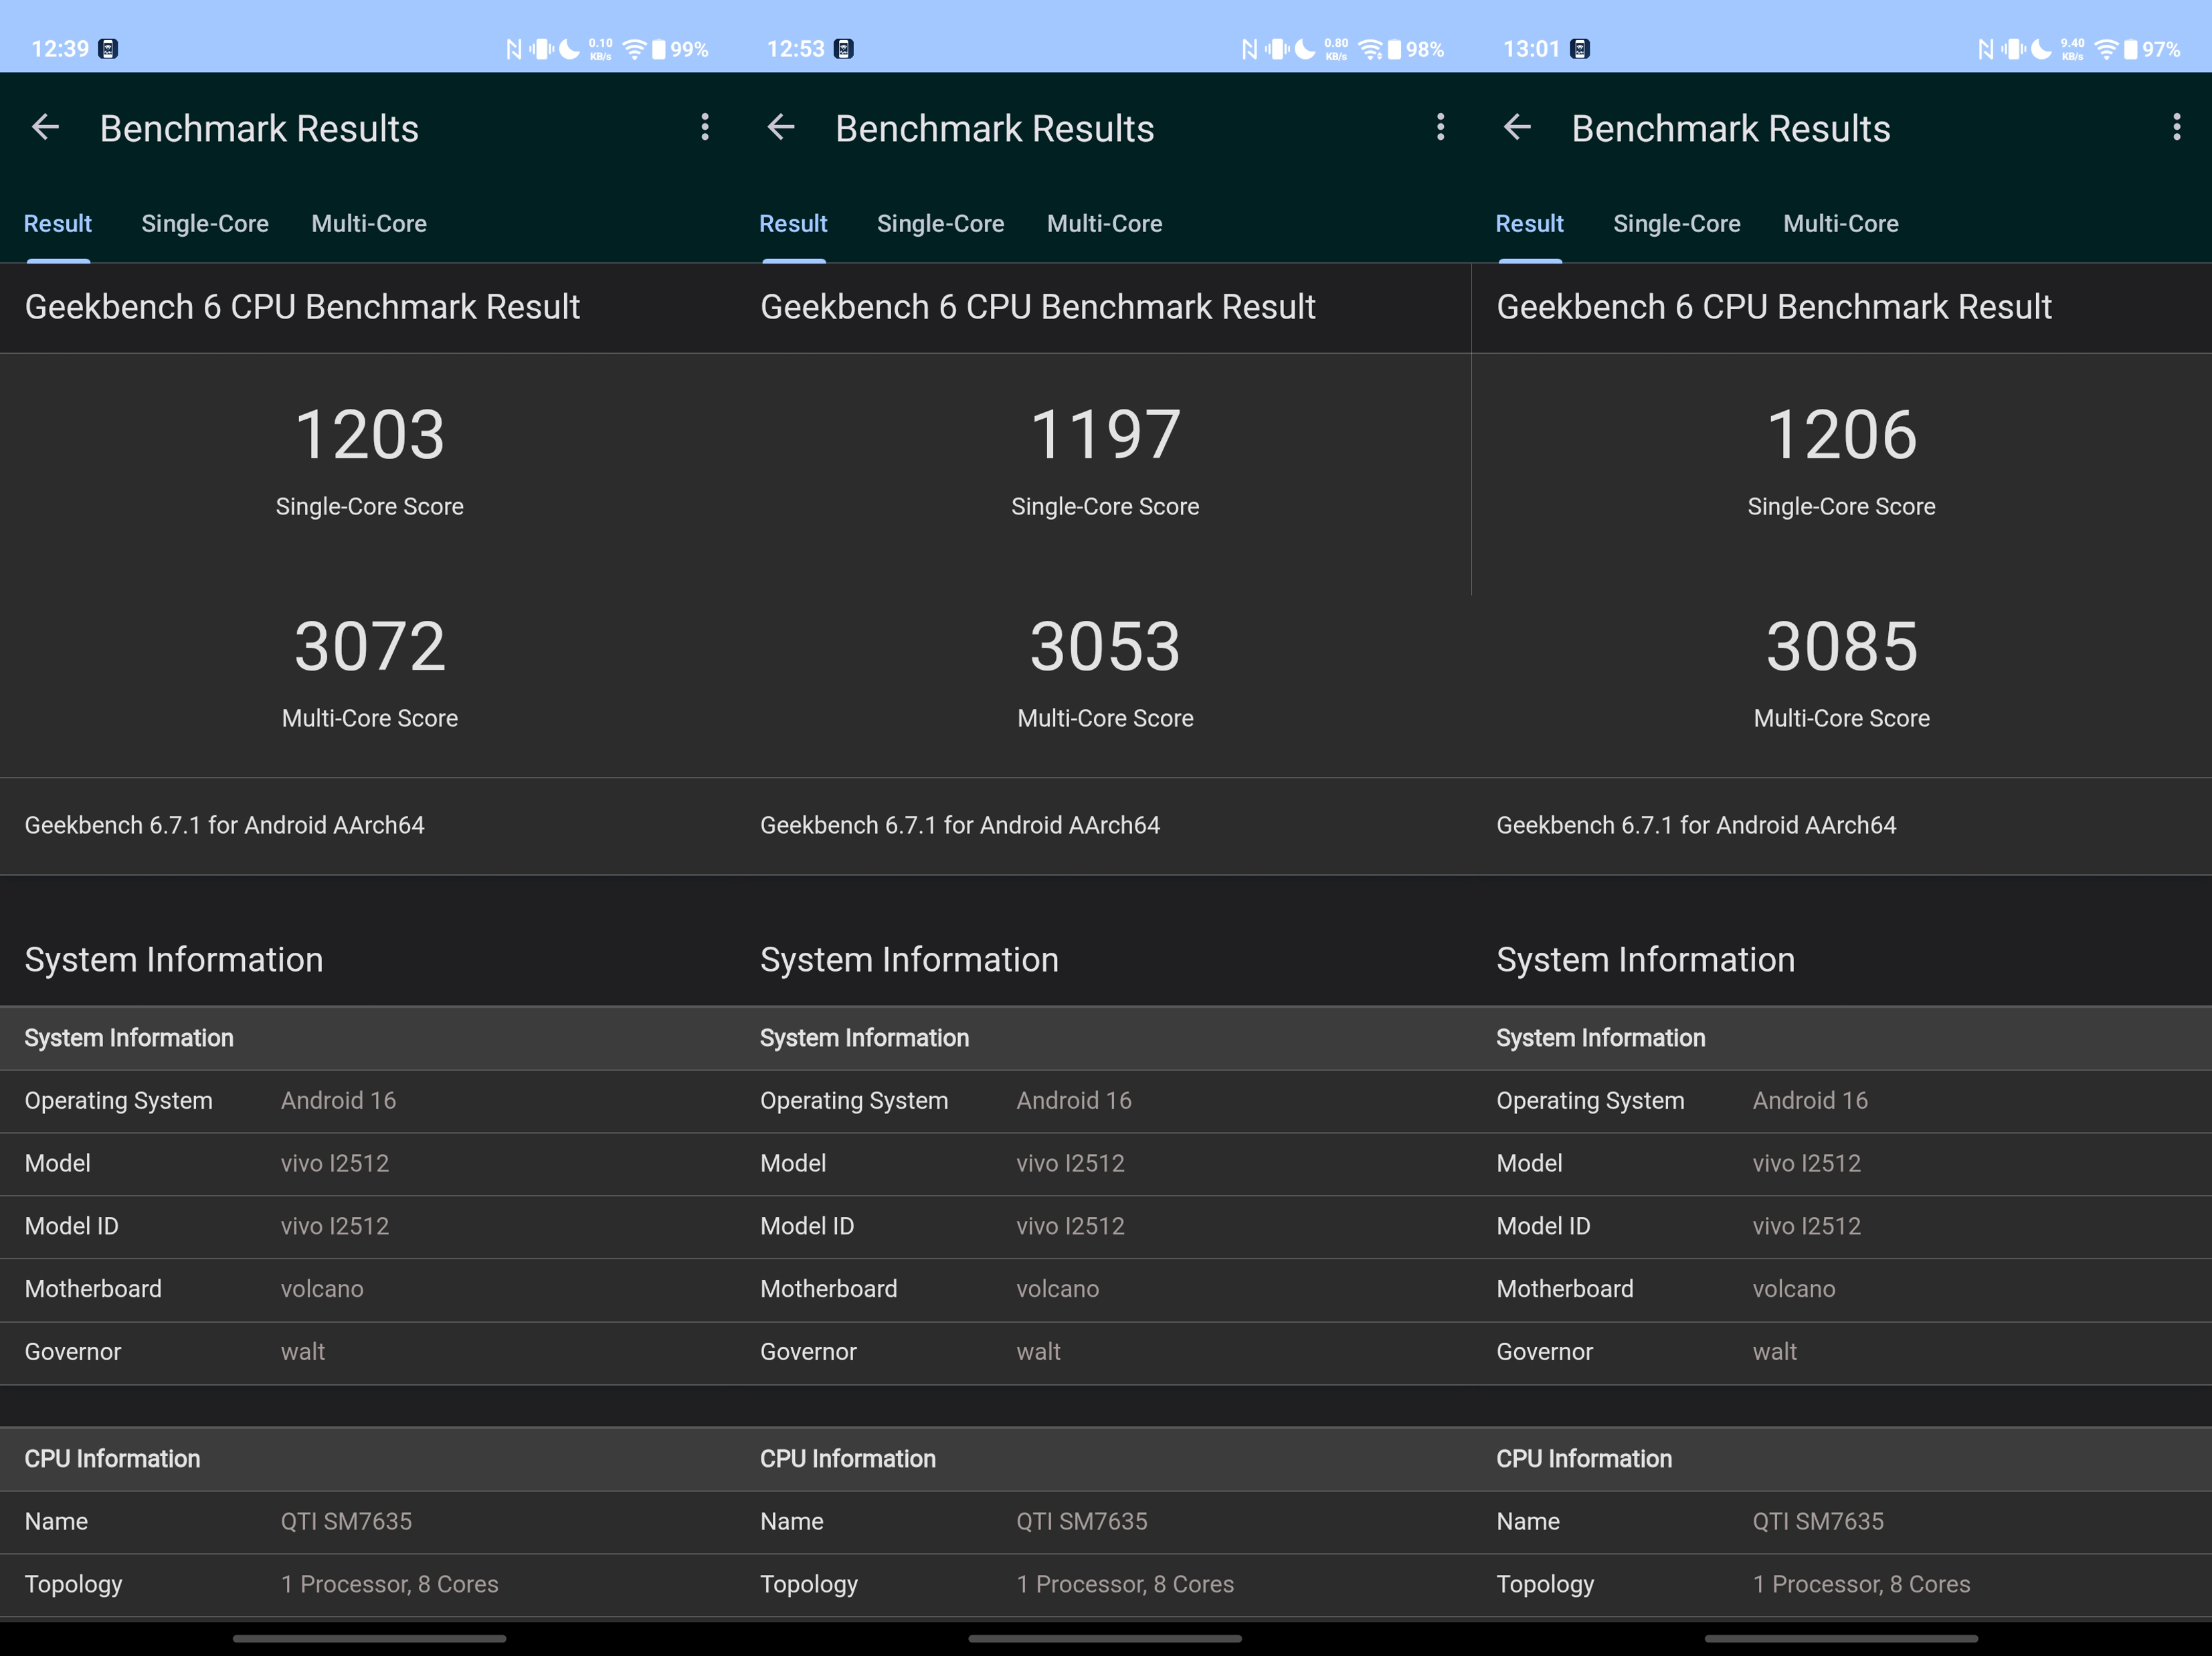Tap the 98% battery indicator
Image resolution: width=2212 pixels, height=1656 pixels.
click(1416, 49)
